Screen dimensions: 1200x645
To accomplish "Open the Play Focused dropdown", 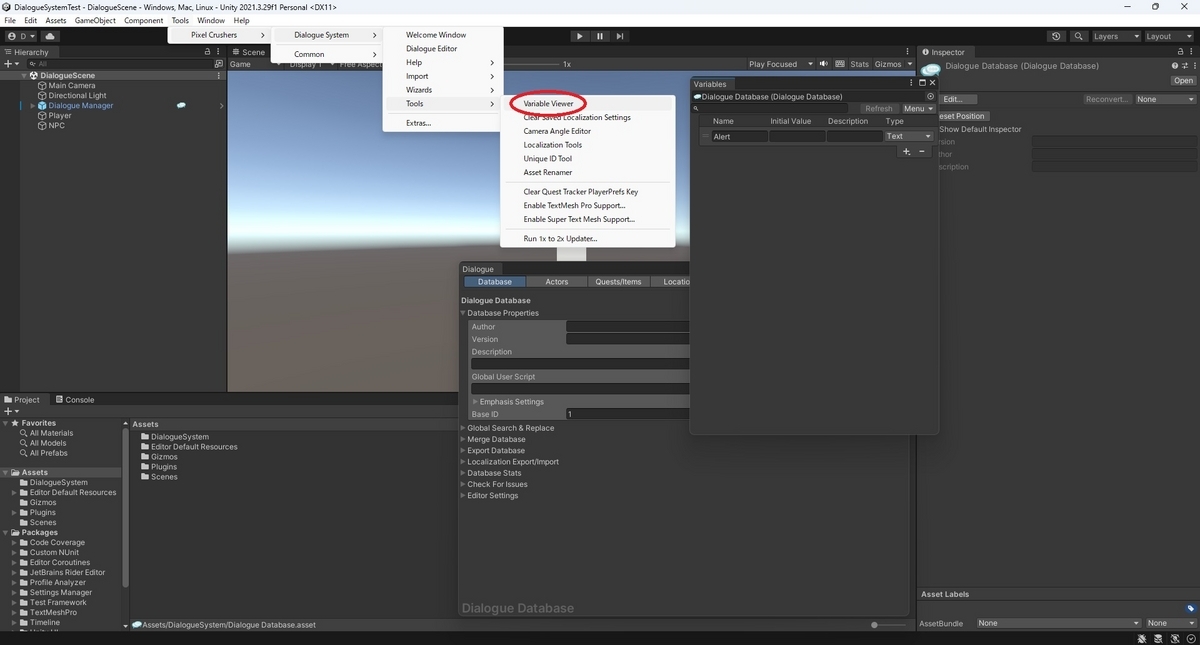I will [x=779, y=64].
